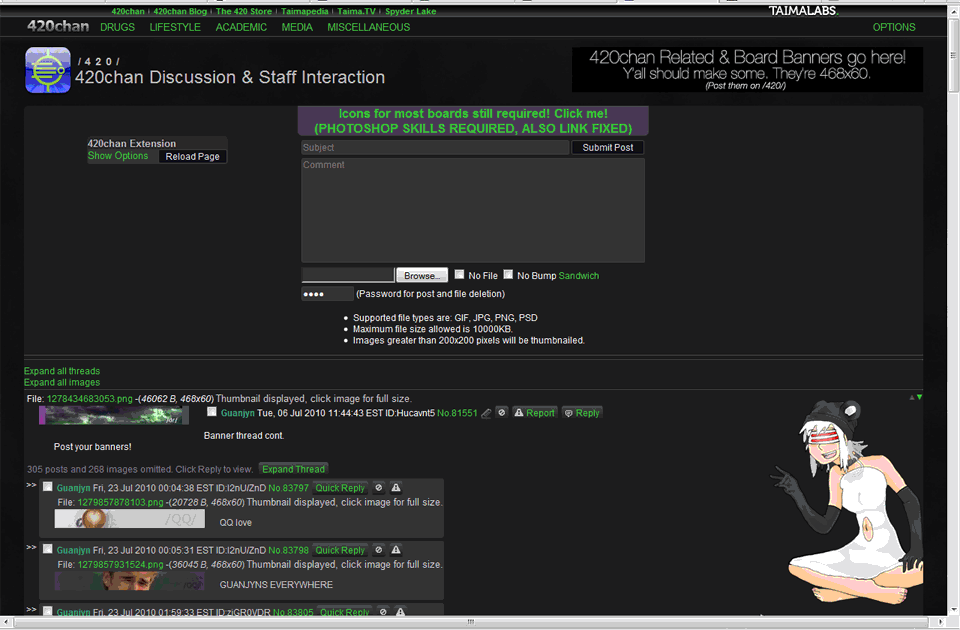This screenshot has width=960, height=630.
Task: Open the Taimapedia link
Action: coord(304,11)
